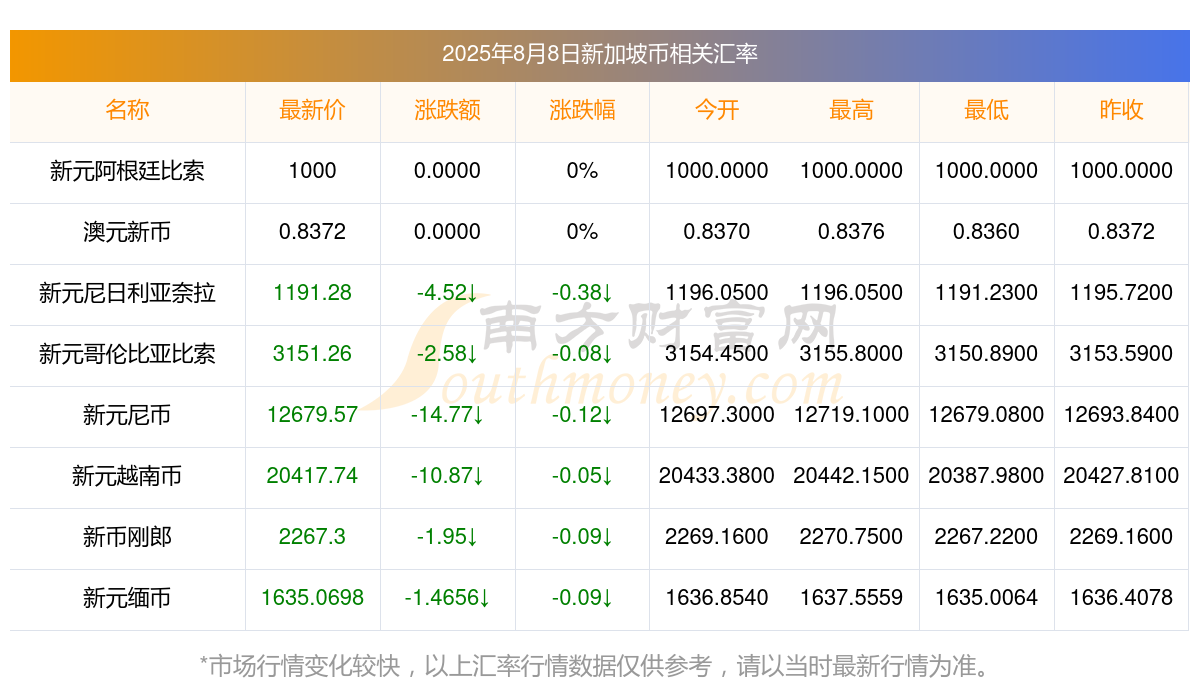Viewport: 1200px width, 698px height.
Task: Click the 新元尼日利亚奈拉 row name
Action: tap(127, 293)
